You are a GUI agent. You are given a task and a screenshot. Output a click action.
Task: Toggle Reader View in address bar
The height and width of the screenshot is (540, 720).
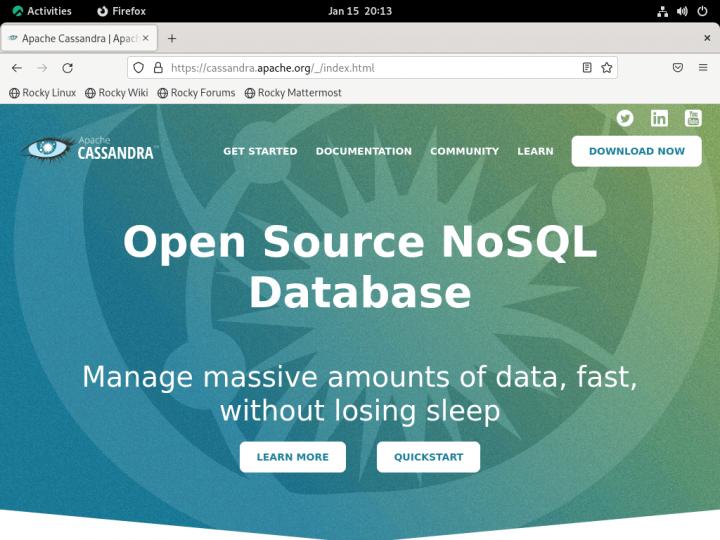(x=587, y=68)
